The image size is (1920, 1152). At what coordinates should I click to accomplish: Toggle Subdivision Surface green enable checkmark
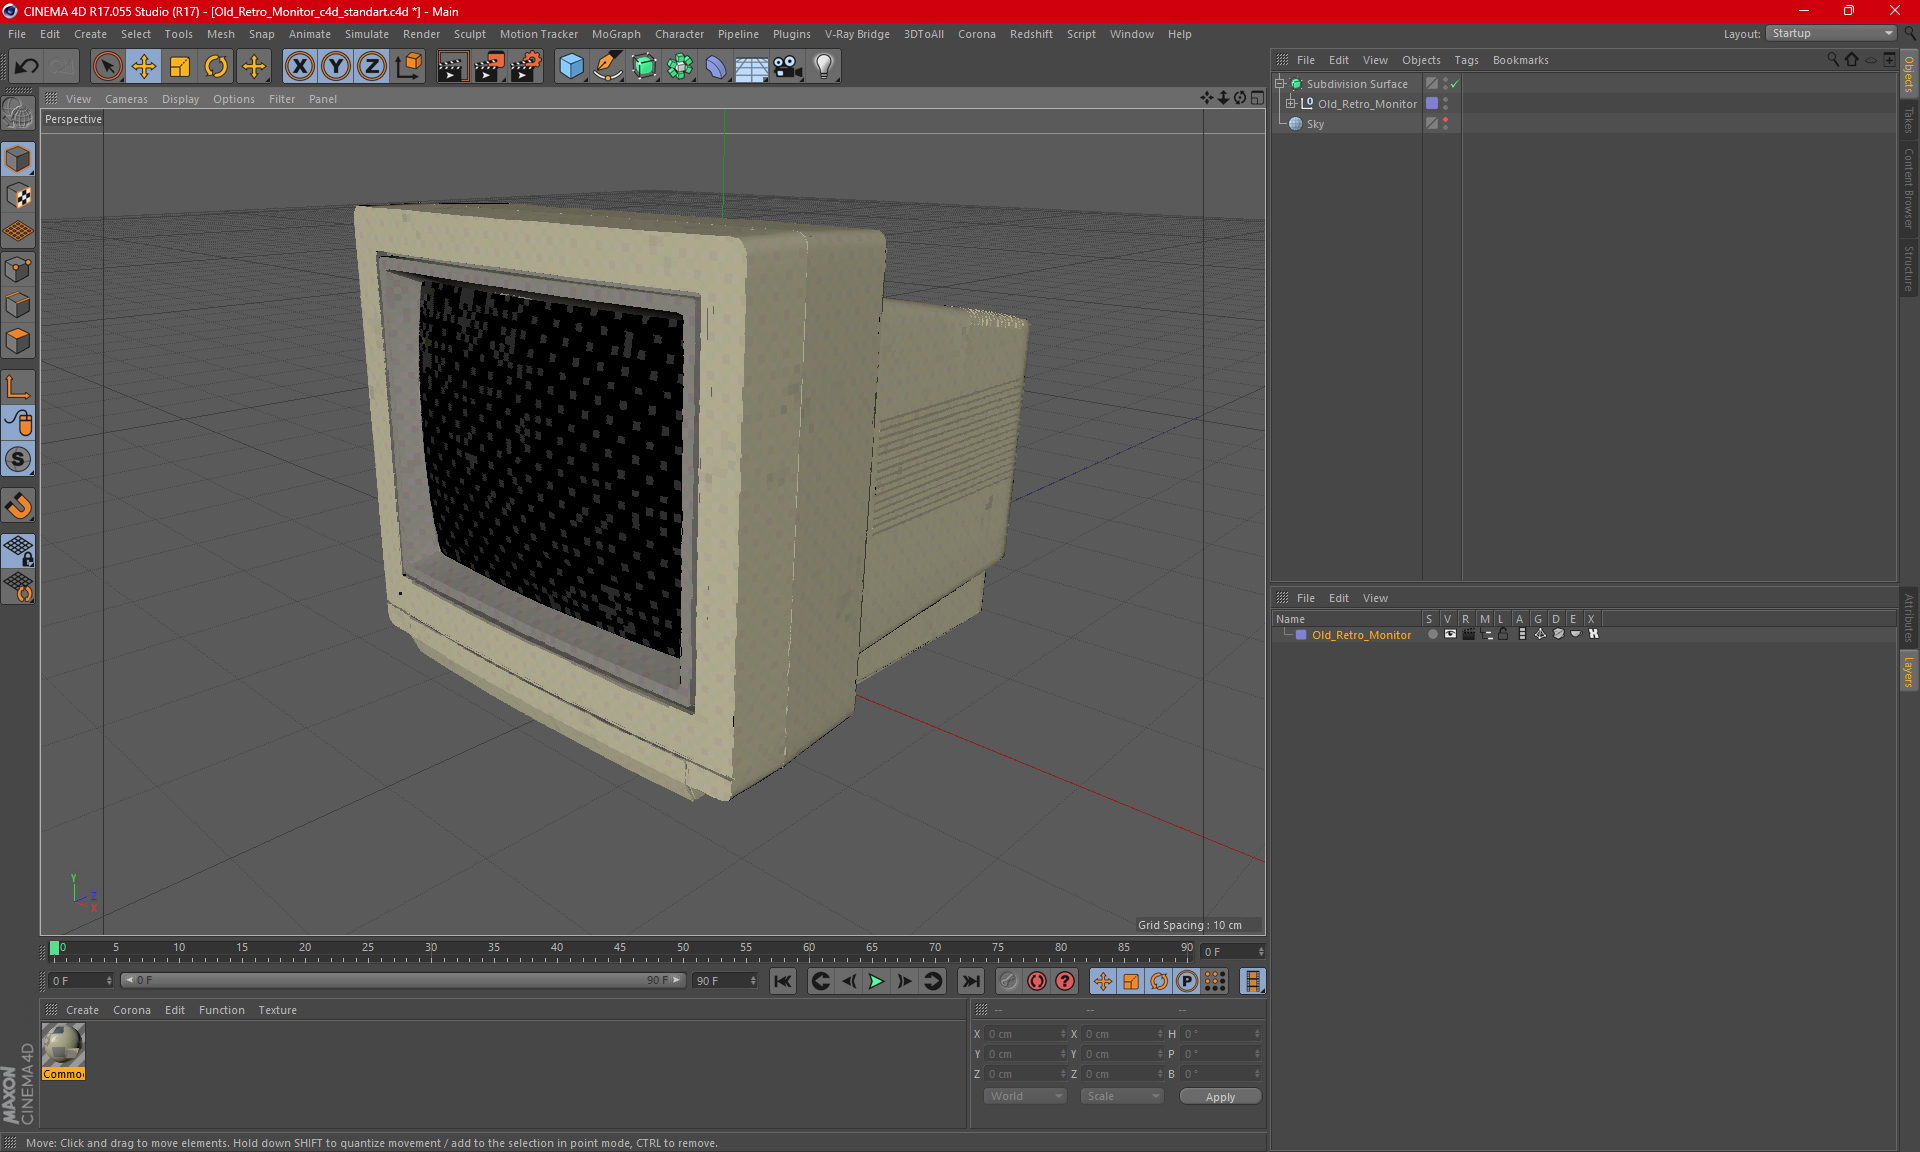(x=1455, y=84)
